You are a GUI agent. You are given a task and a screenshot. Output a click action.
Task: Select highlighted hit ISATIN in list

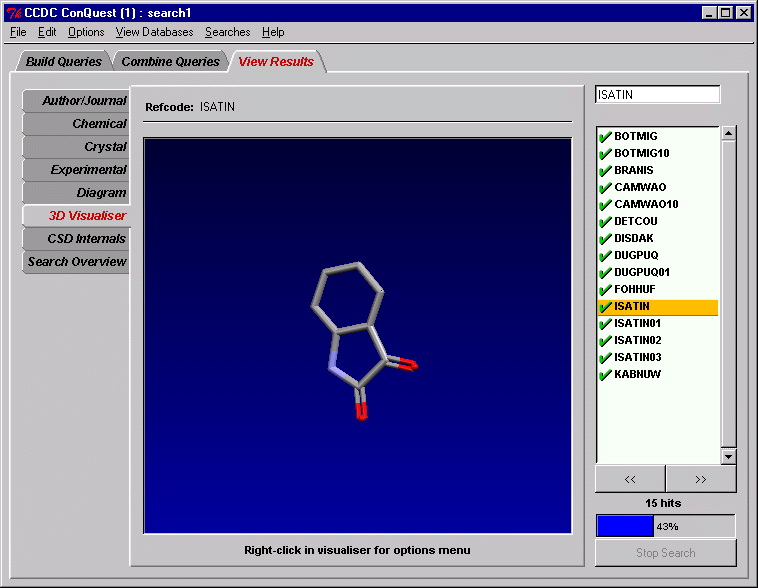[x=658, y=307]
